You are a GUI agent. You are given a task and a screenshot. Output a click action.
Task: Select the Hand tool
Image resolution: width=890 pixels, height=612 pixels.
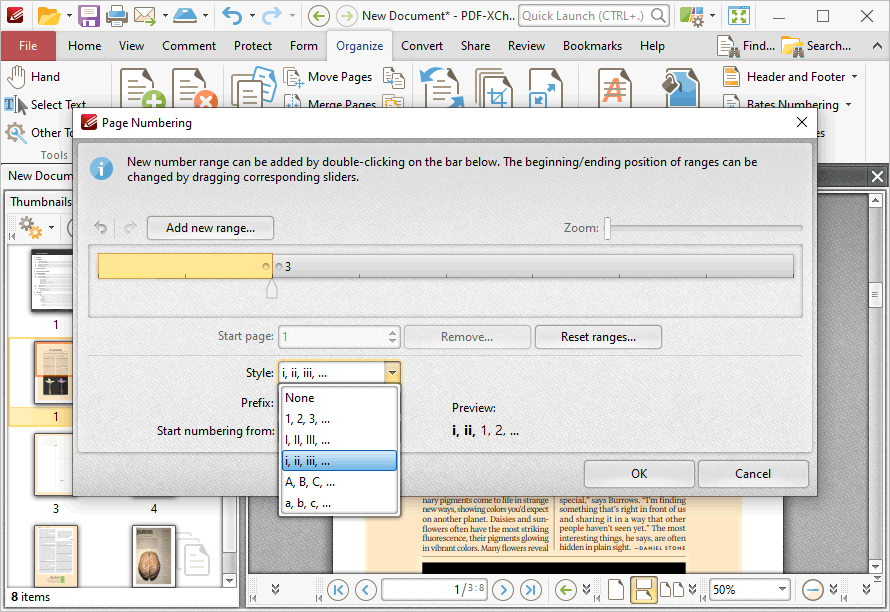click(x=33, y=77)
